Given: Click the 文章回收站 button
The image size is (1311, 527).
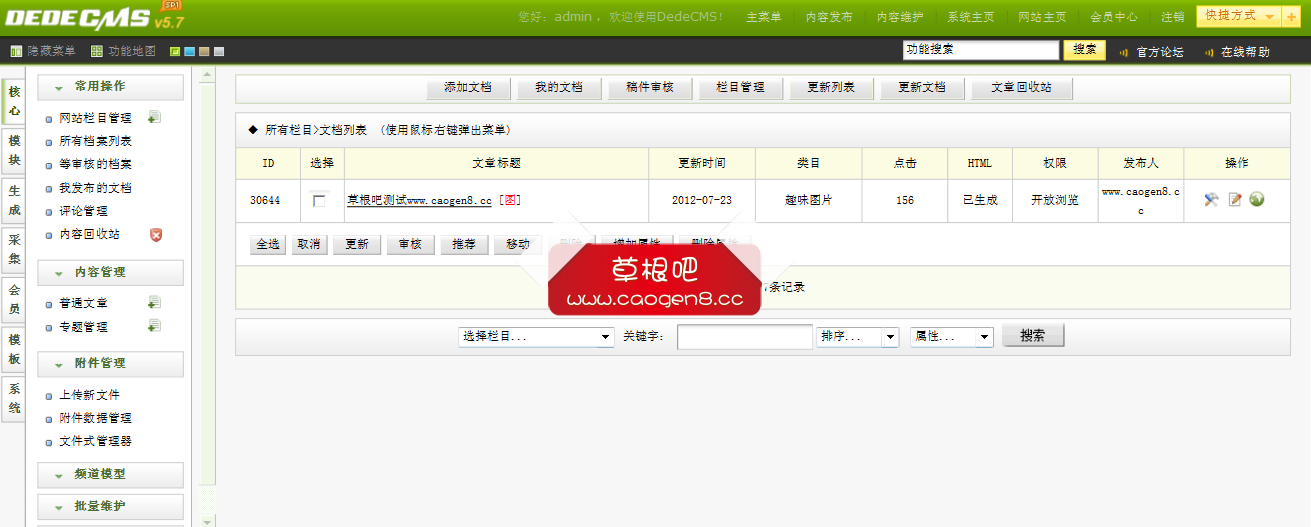Looking at the screenshot, I should point(1022,88).
